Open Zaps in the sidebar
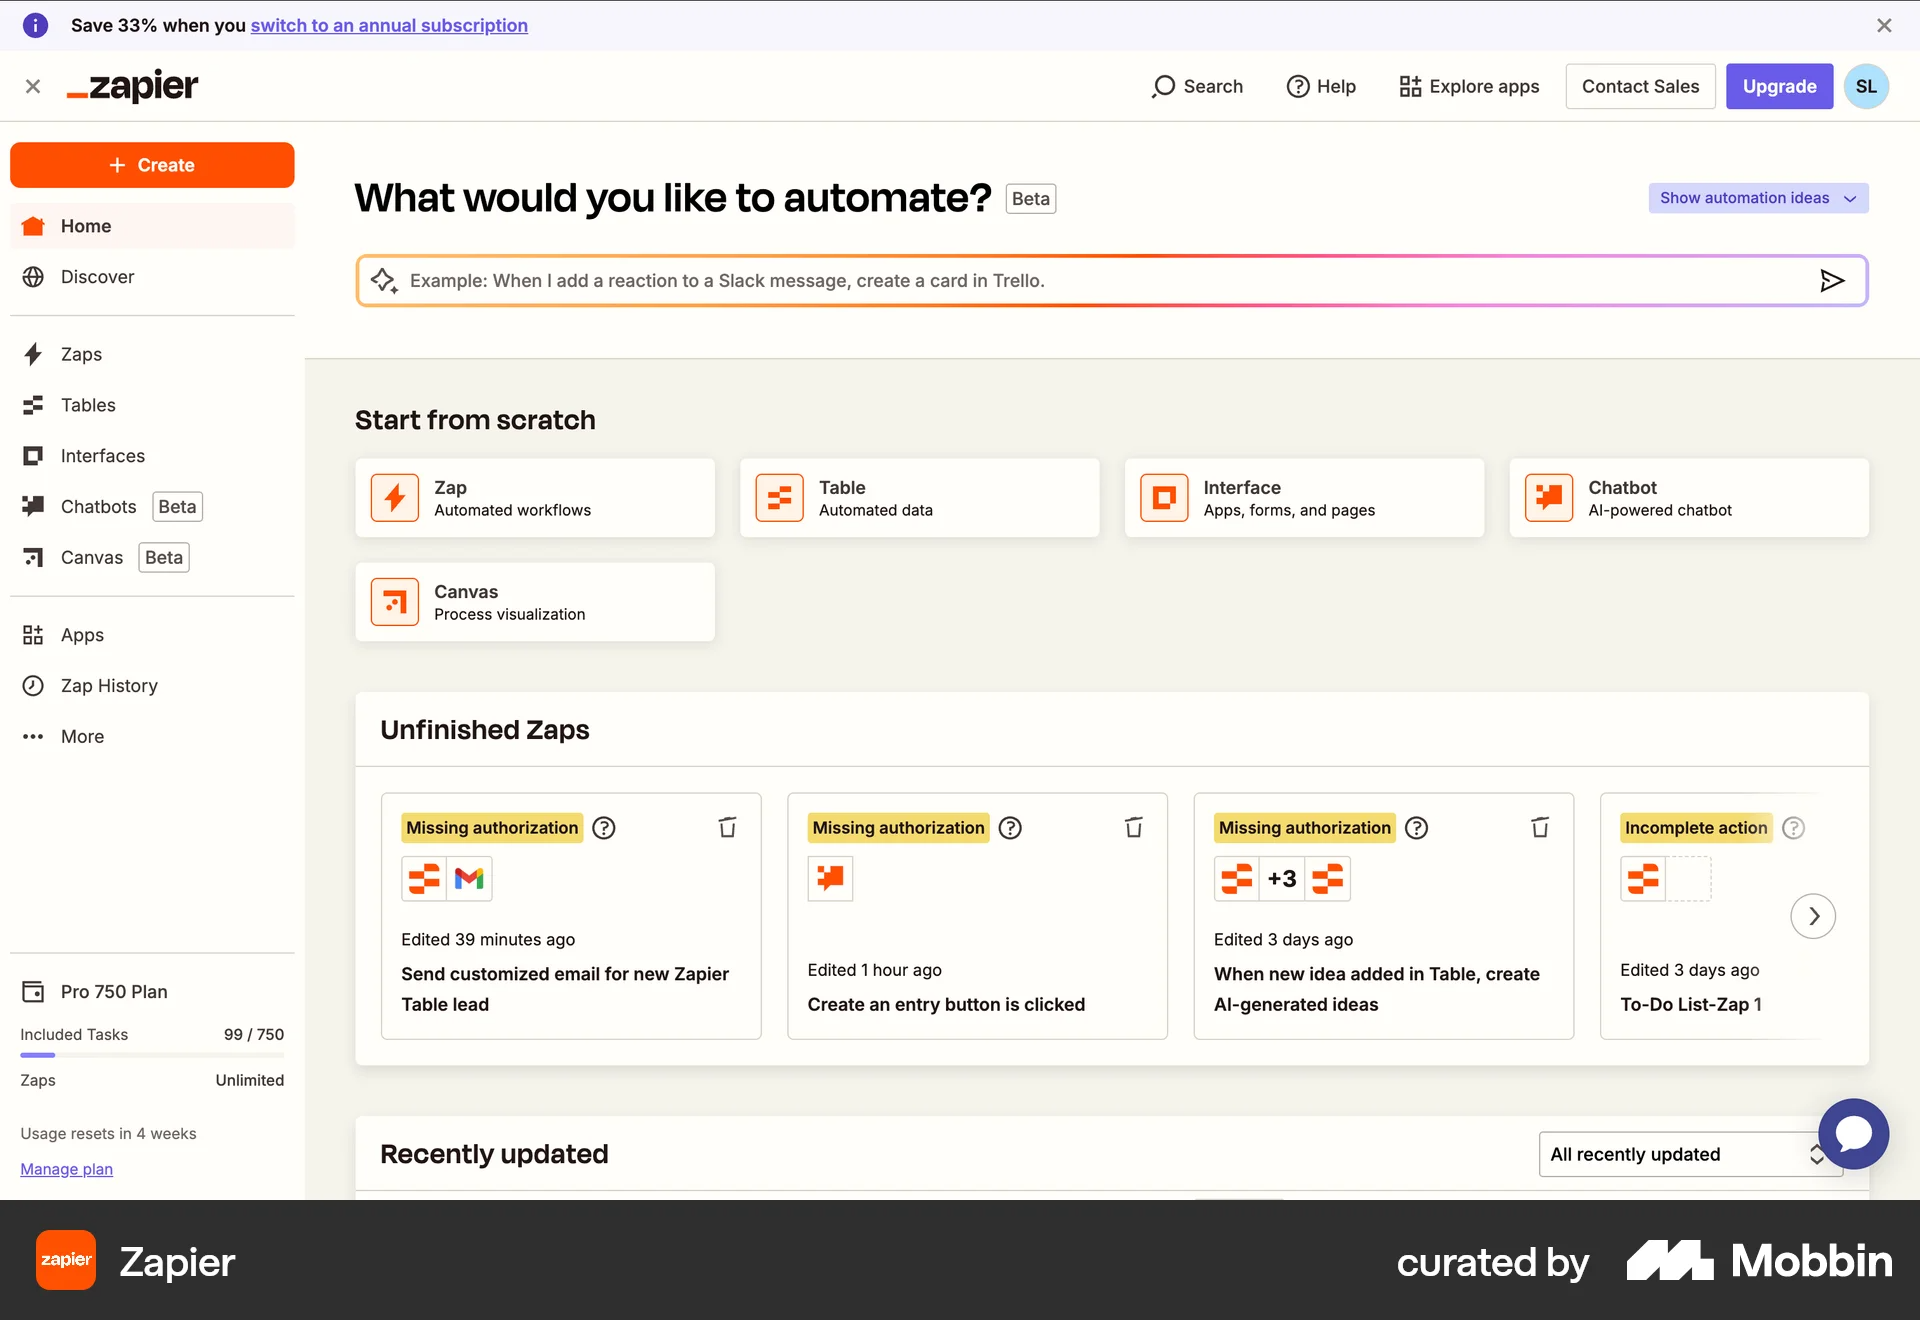The image size is (1920, 1320). coord(152,354)
